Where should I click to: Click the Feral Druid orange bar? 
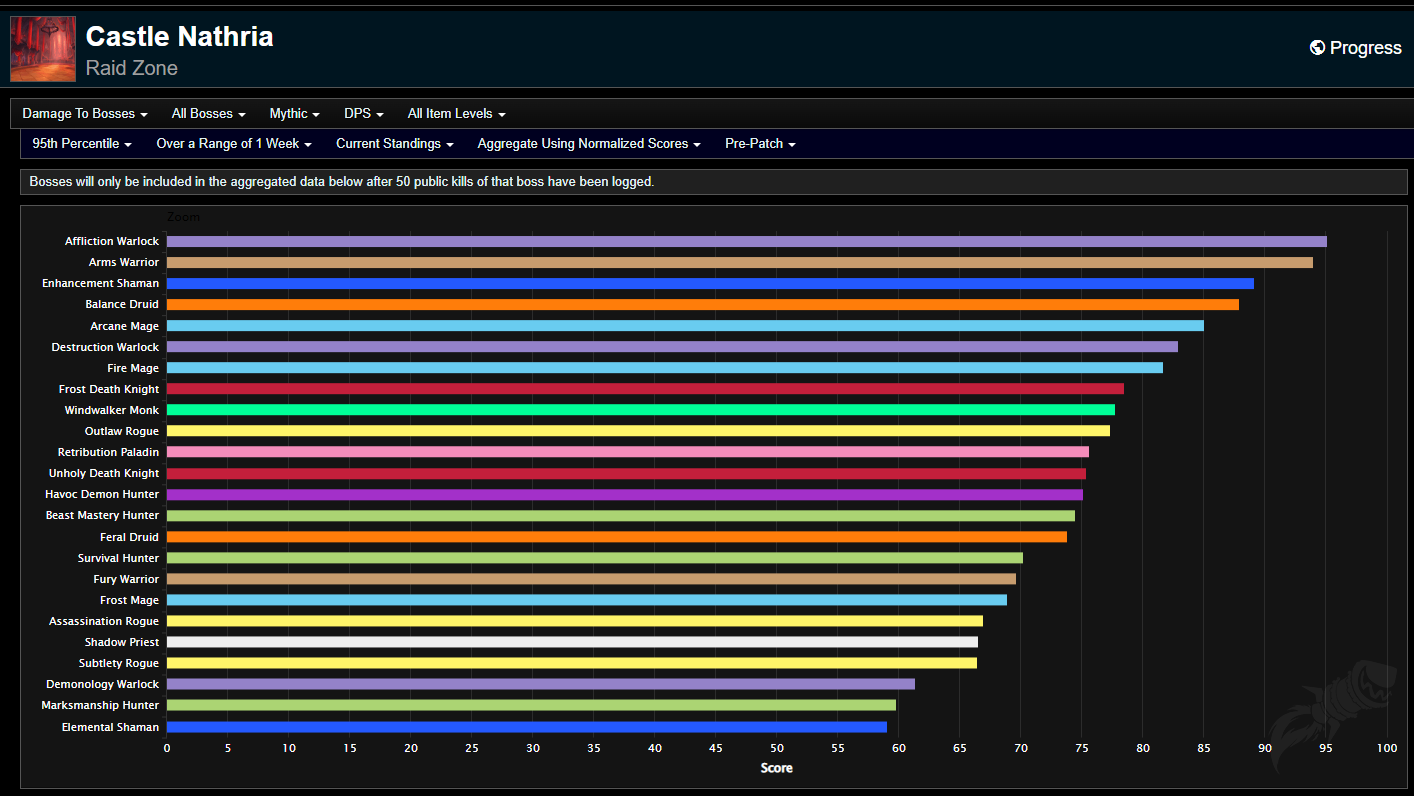[x=617, y=537]
